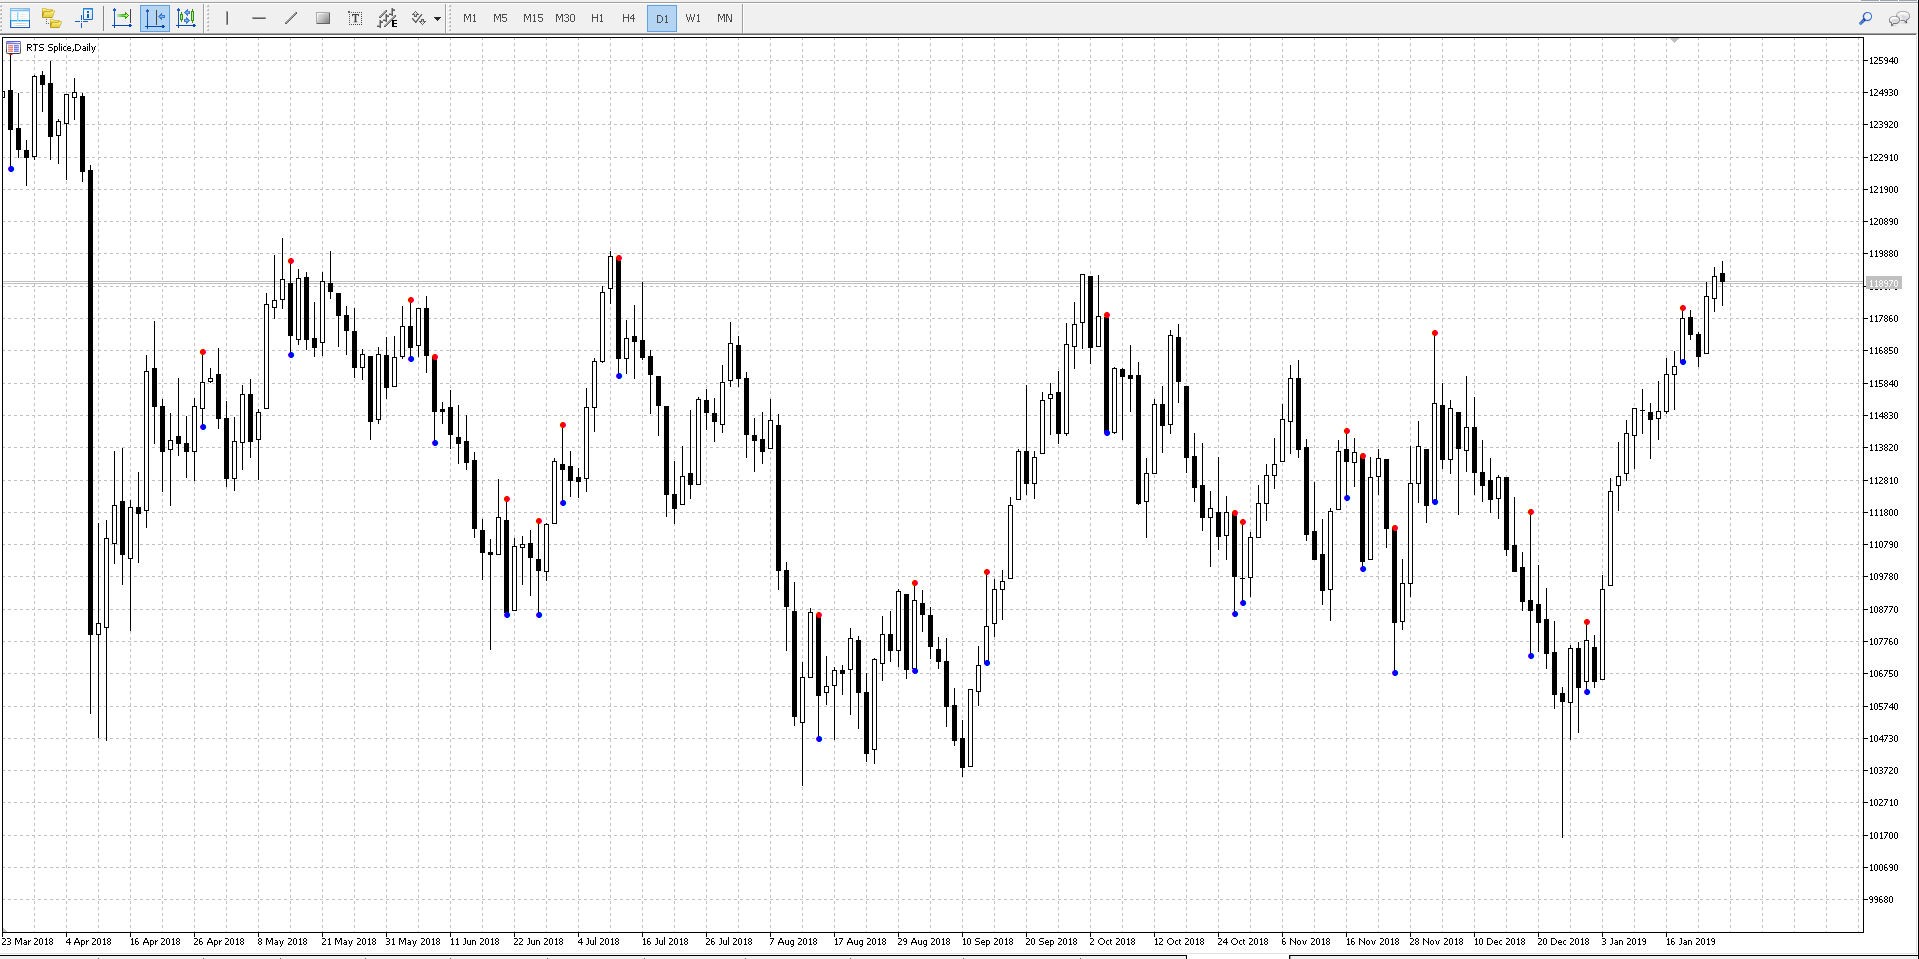Switch the chart to W1 timeframe

[x=693, y=18]
